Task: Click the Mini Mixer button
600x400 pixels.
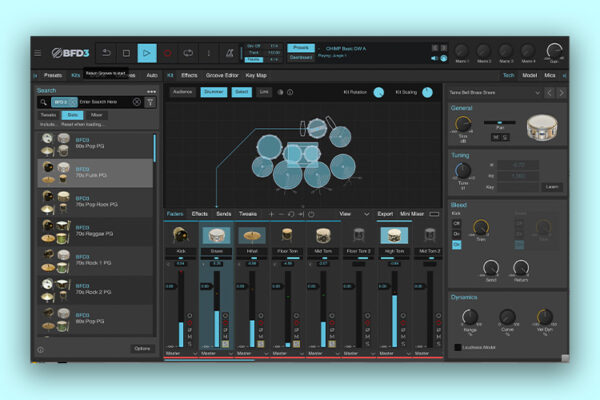Action: point(412,214)
